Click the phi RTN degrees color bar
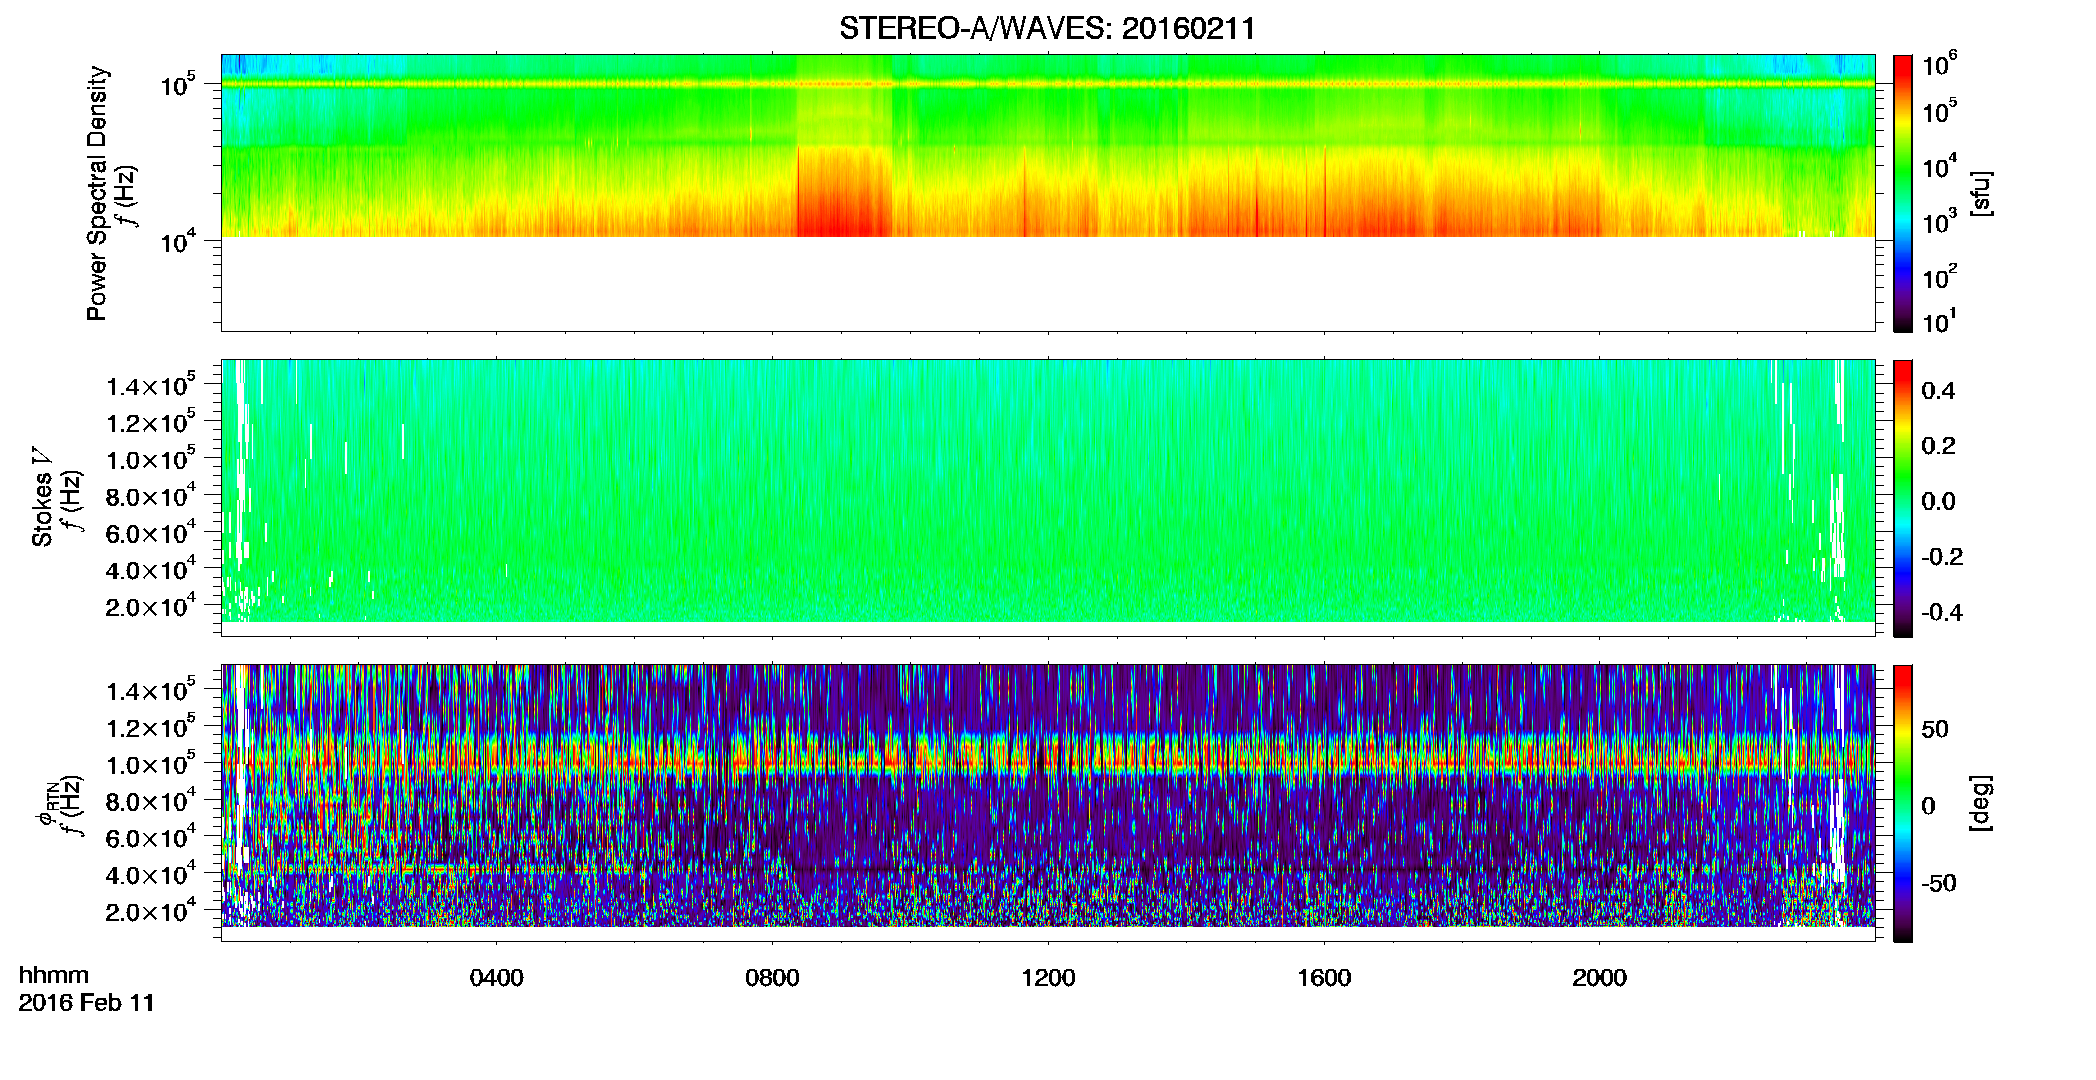The image size is (2096, 1080). tap(1903, 803)
